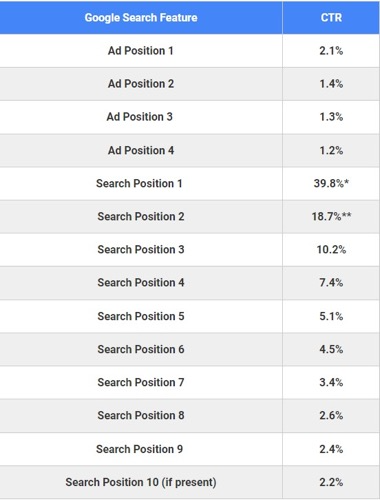The image size is (380, 500).
Task: Click the 18.7%** CTR value
Action: (331, 216)
